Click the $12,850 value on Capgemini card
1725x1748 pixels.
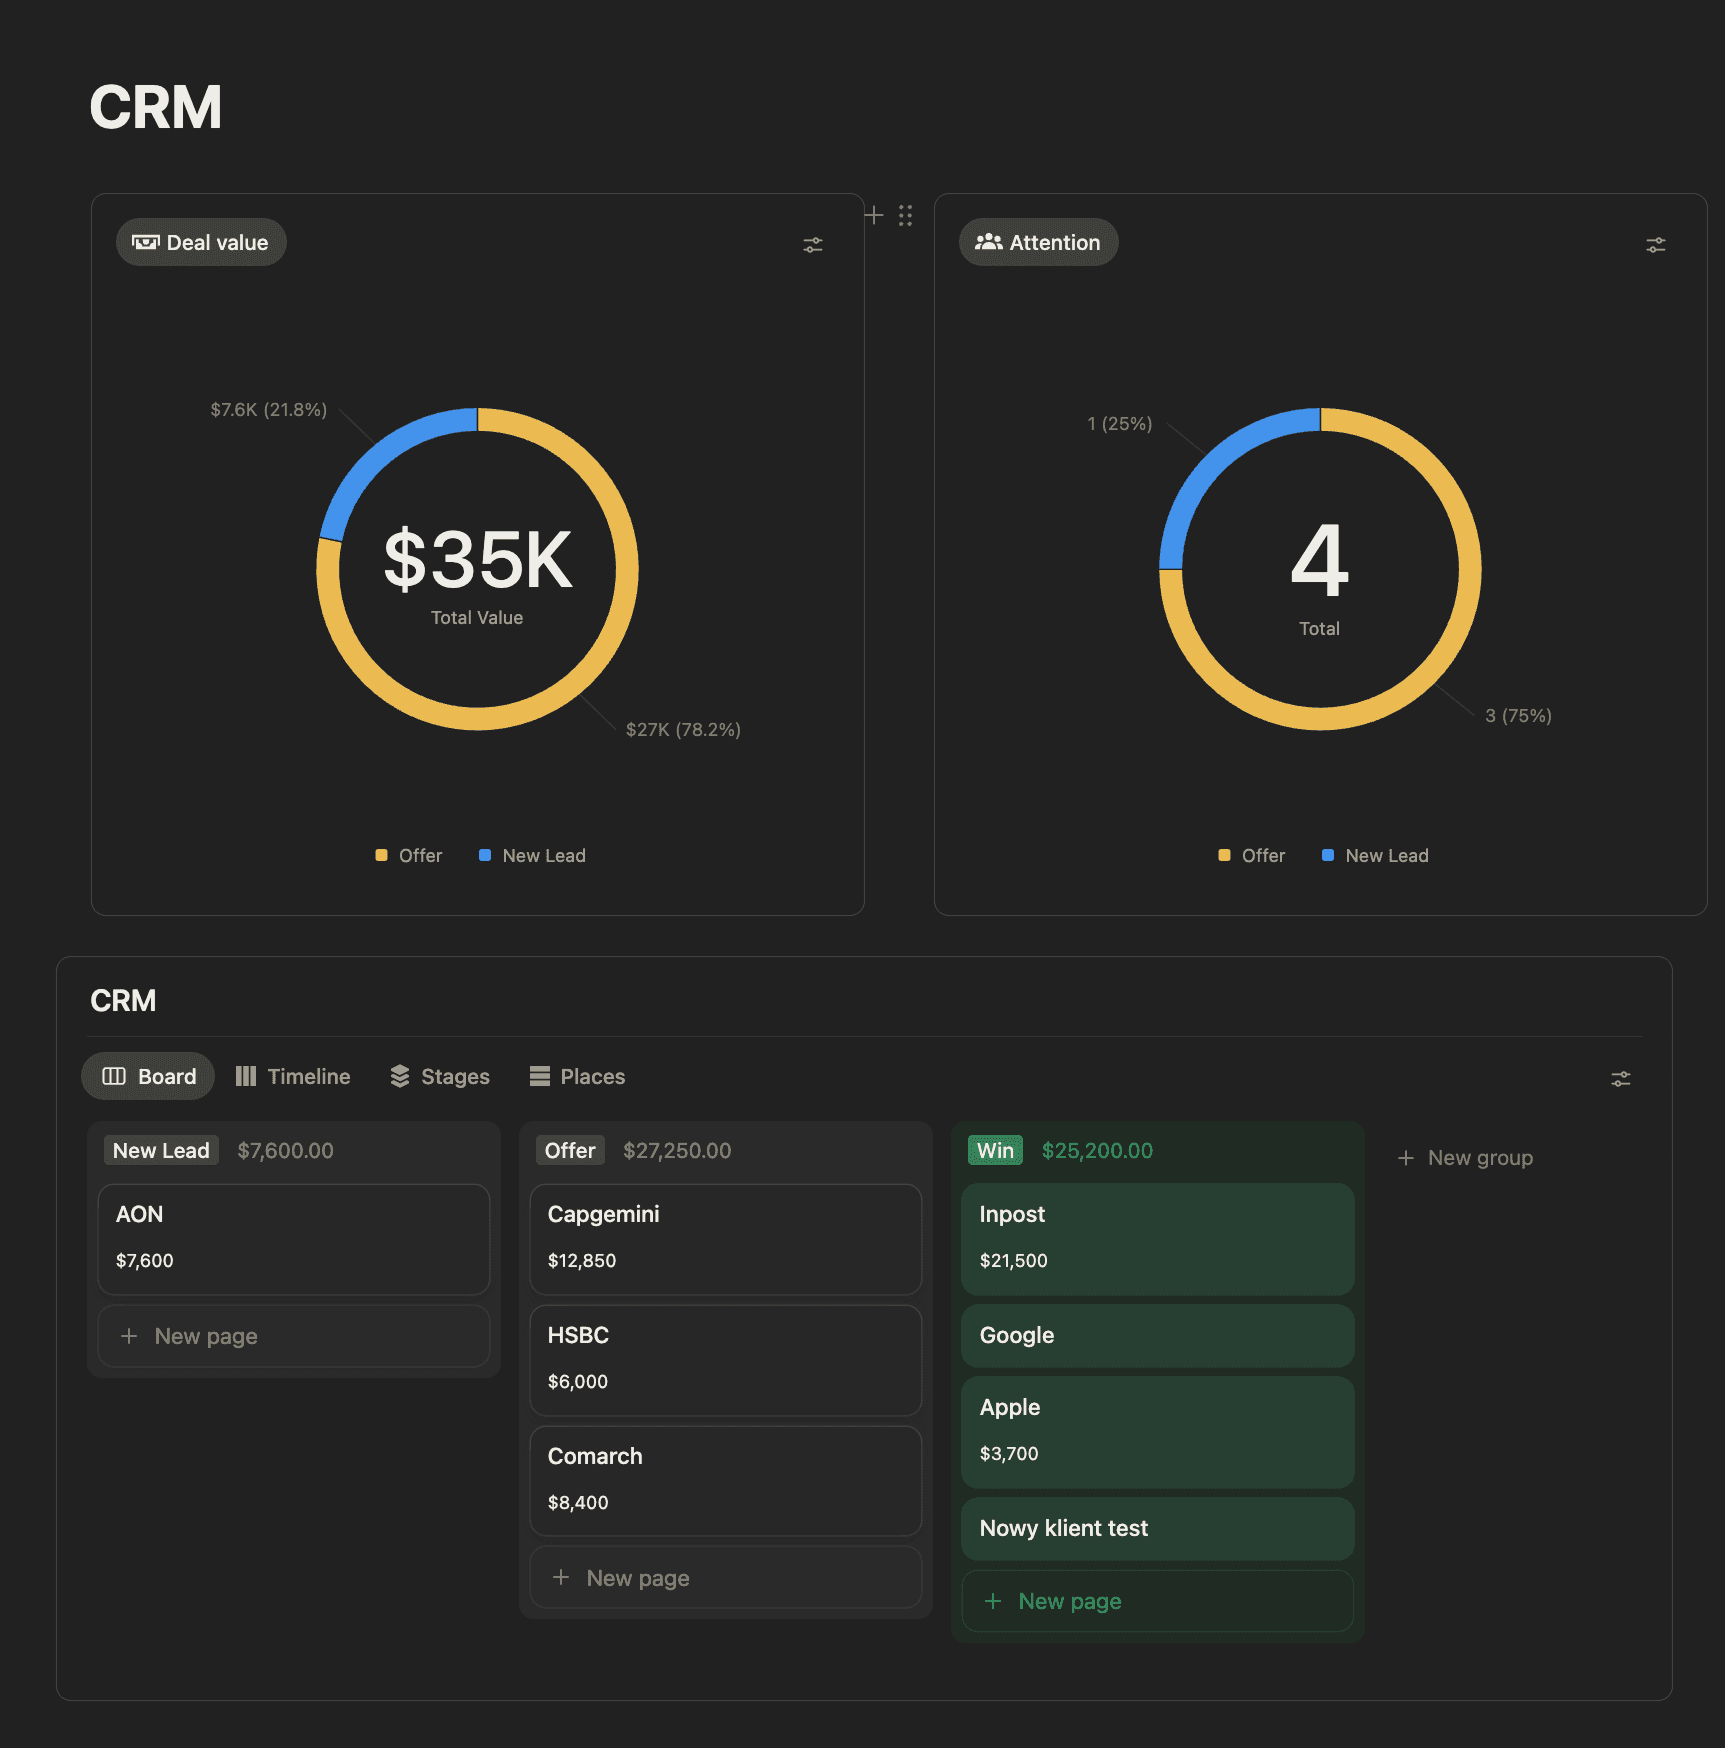582,1261
